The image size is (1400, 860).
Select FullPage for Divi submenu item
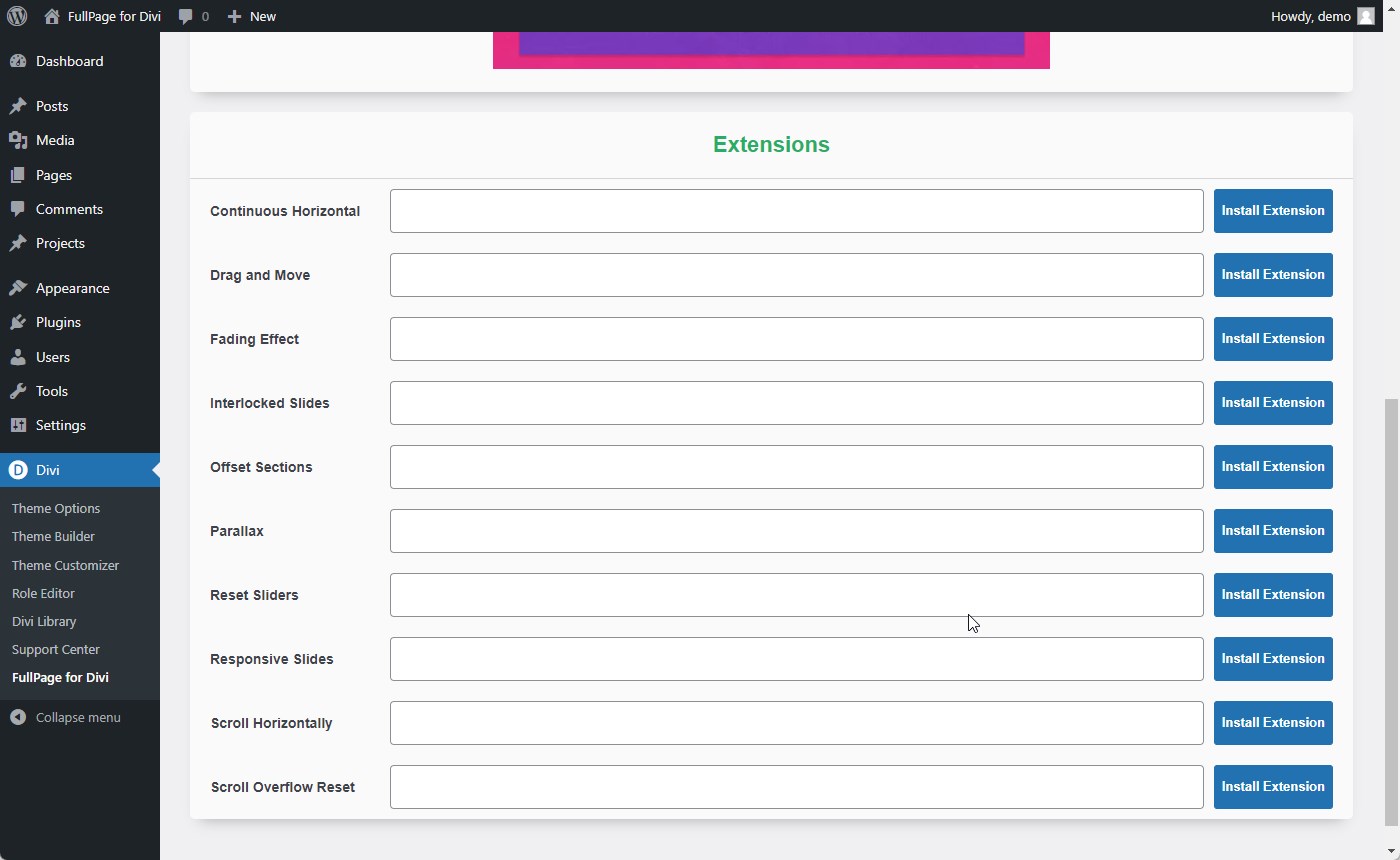coord(60,677)
